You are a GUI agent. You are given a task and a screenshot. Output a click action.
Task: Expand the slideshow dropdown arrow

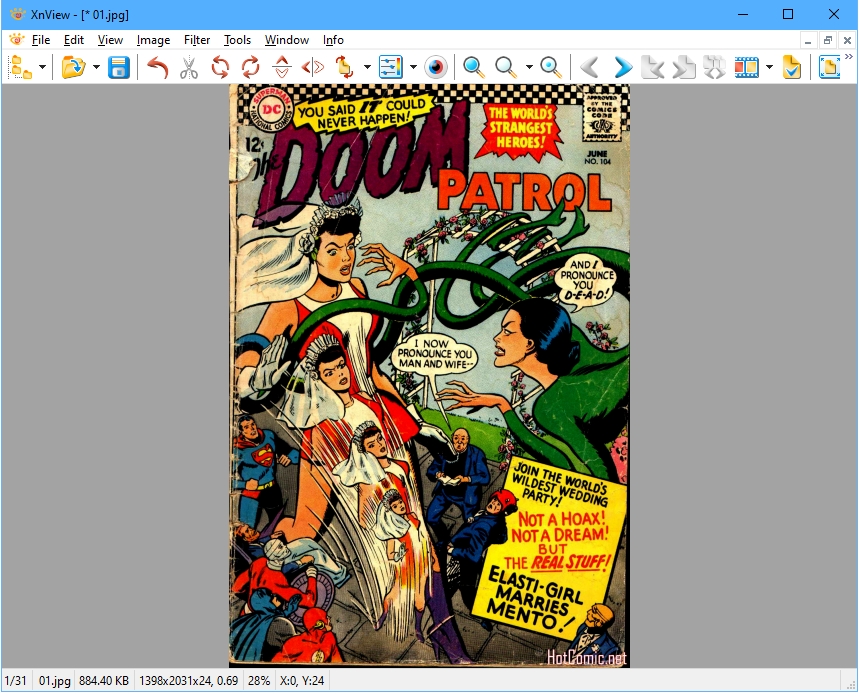coord(769,67)
